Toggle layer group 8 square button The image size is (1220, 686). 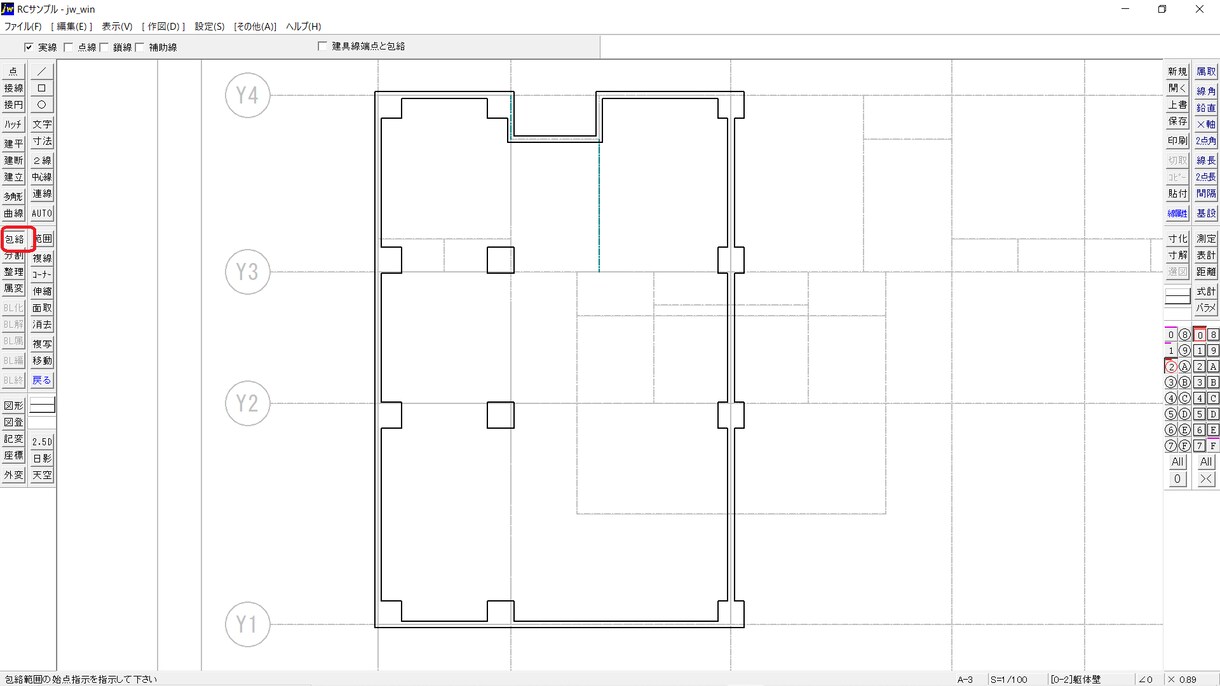pyautogui.click(x=1213, y=336)
